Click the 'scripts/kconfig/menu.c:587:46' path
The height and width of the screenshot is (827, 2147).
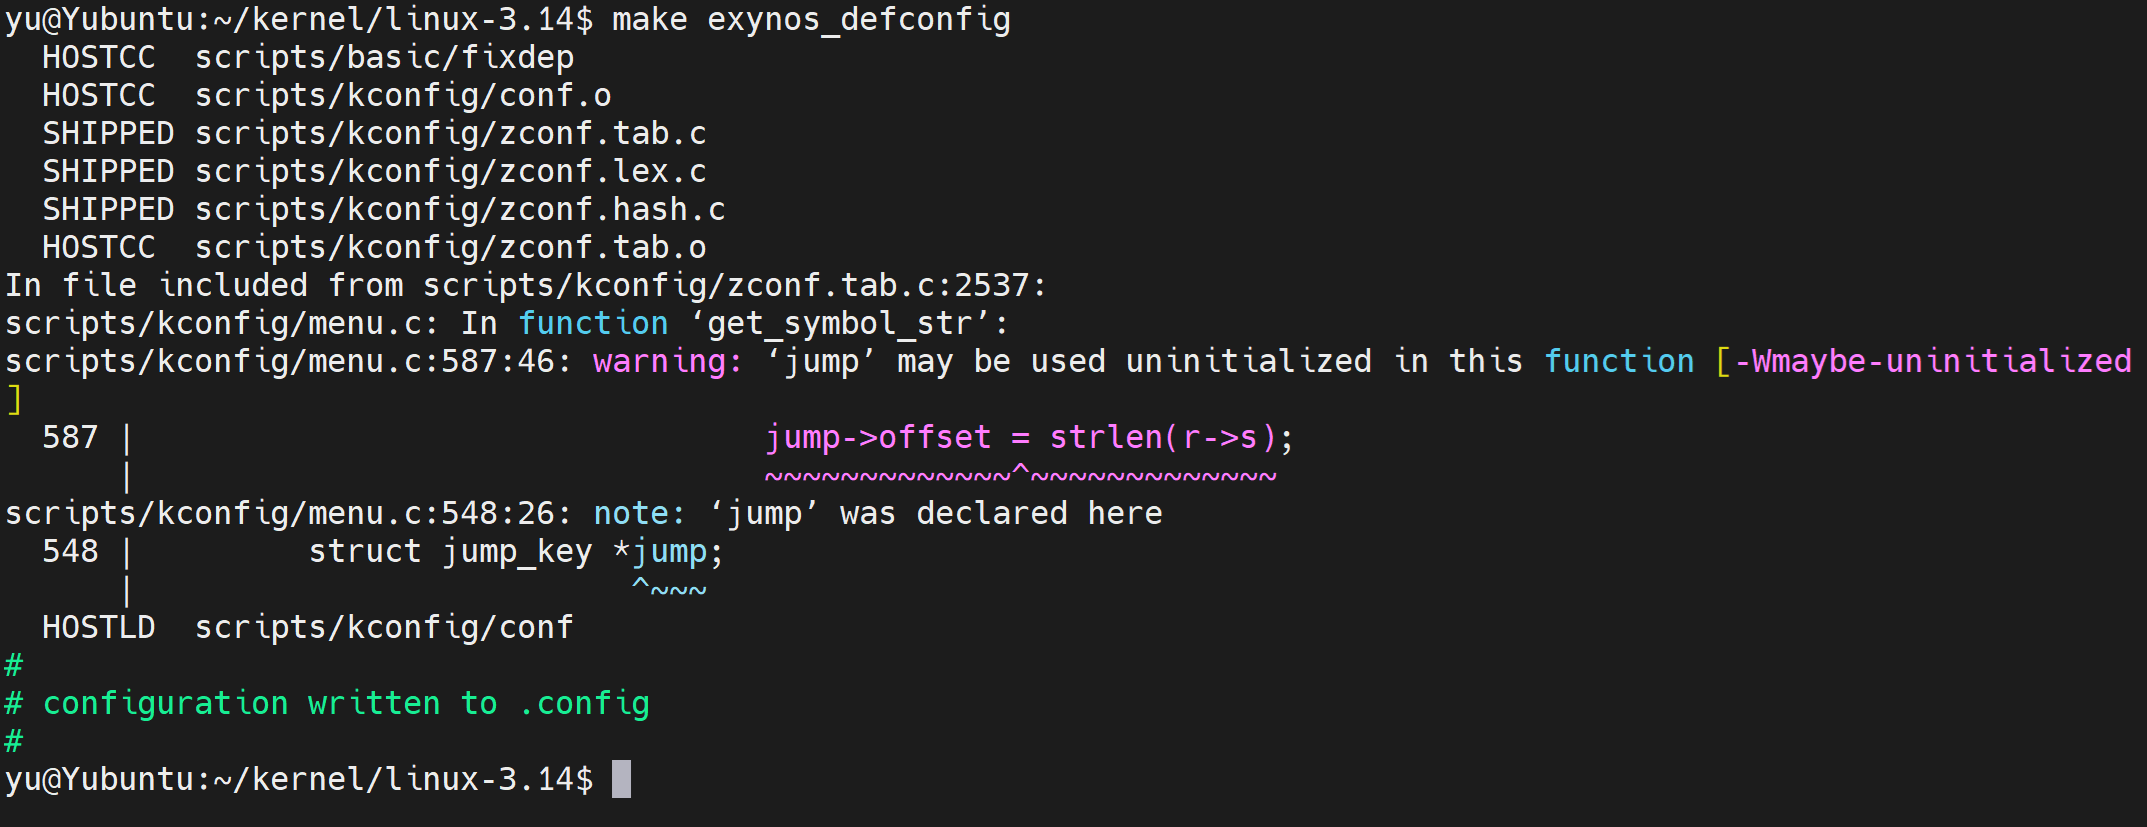280,361
